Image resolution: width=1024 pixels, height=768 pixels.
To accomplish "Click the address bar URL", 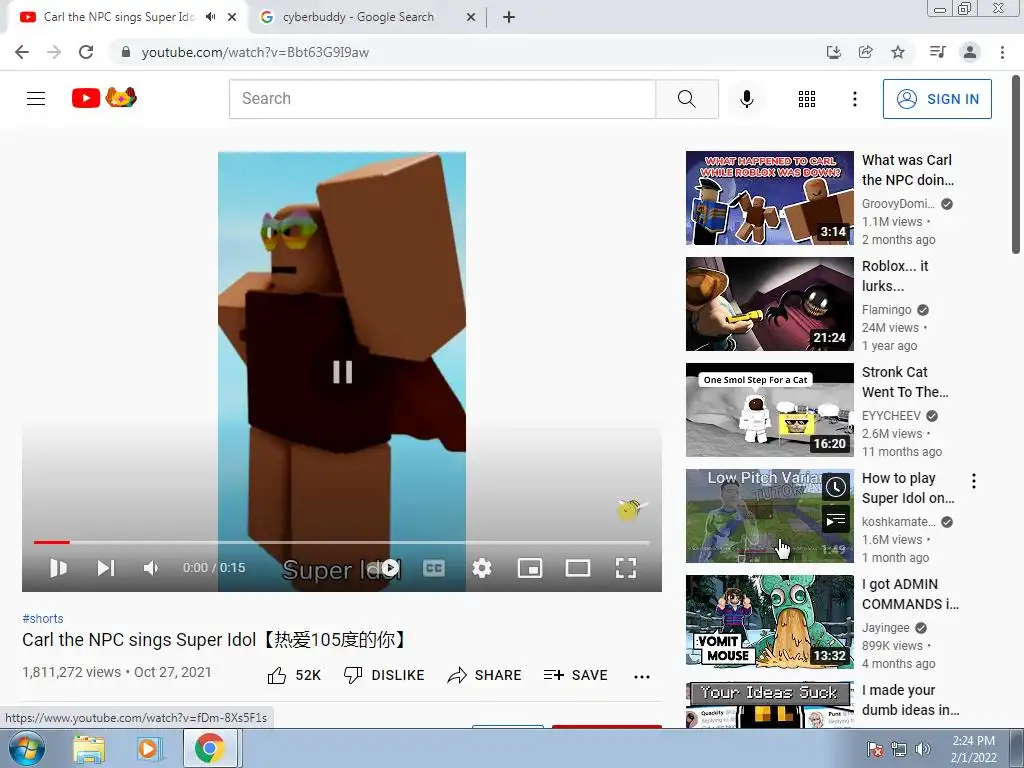I will click(255, 52).
